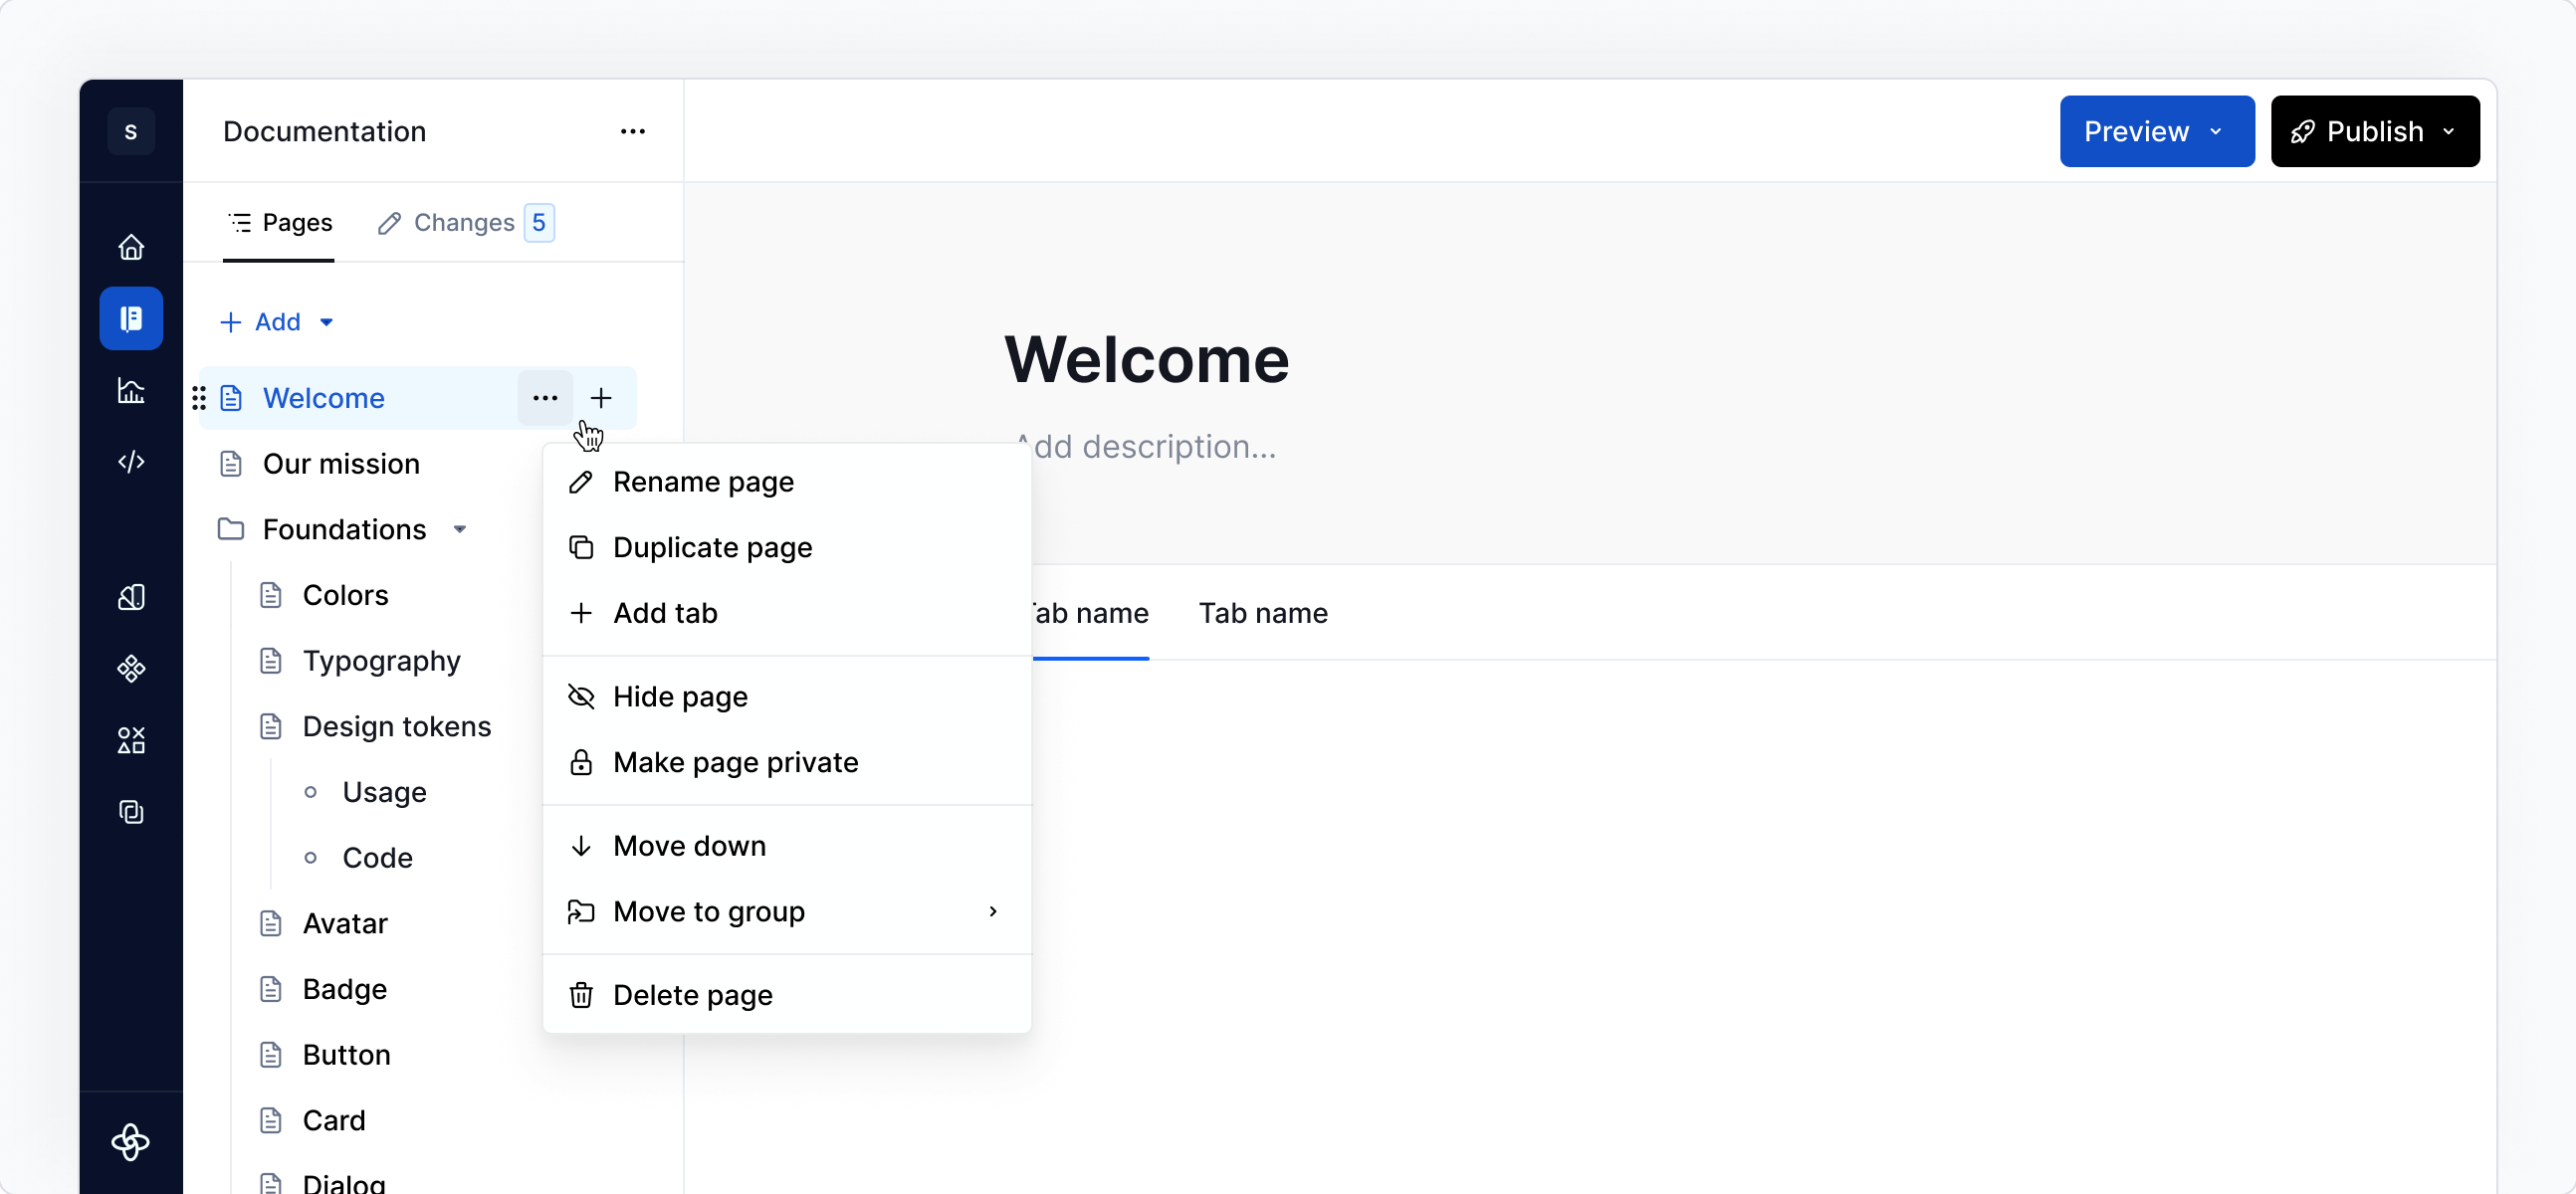Open the Home section in the sidebar
Viewport: 2576px width, 1194px height.
click(x=131, y=246)
